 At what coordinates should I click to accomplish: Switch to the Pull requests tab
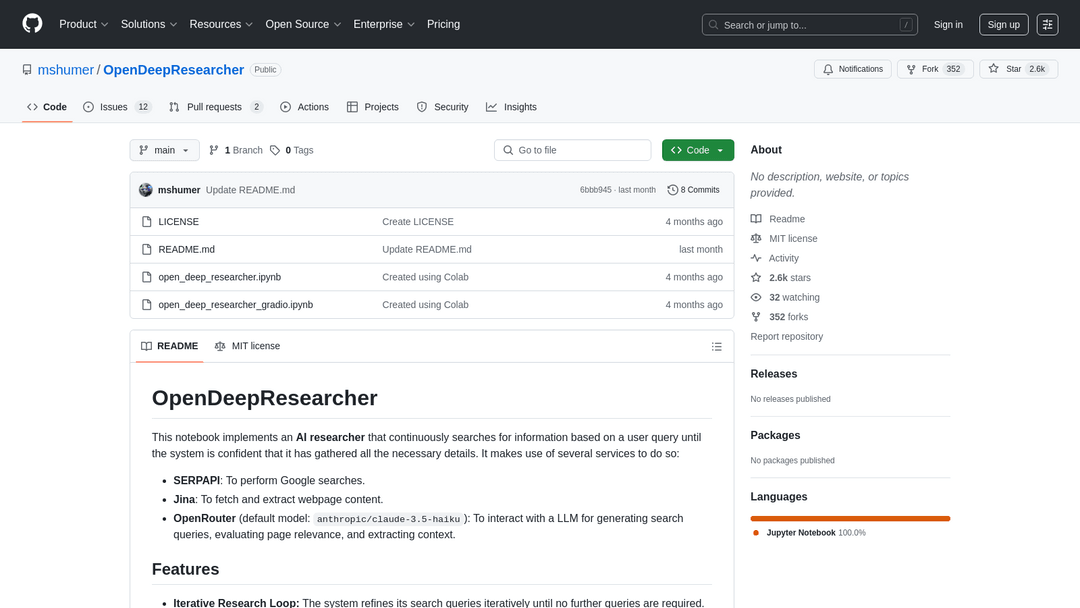(216, 107)
